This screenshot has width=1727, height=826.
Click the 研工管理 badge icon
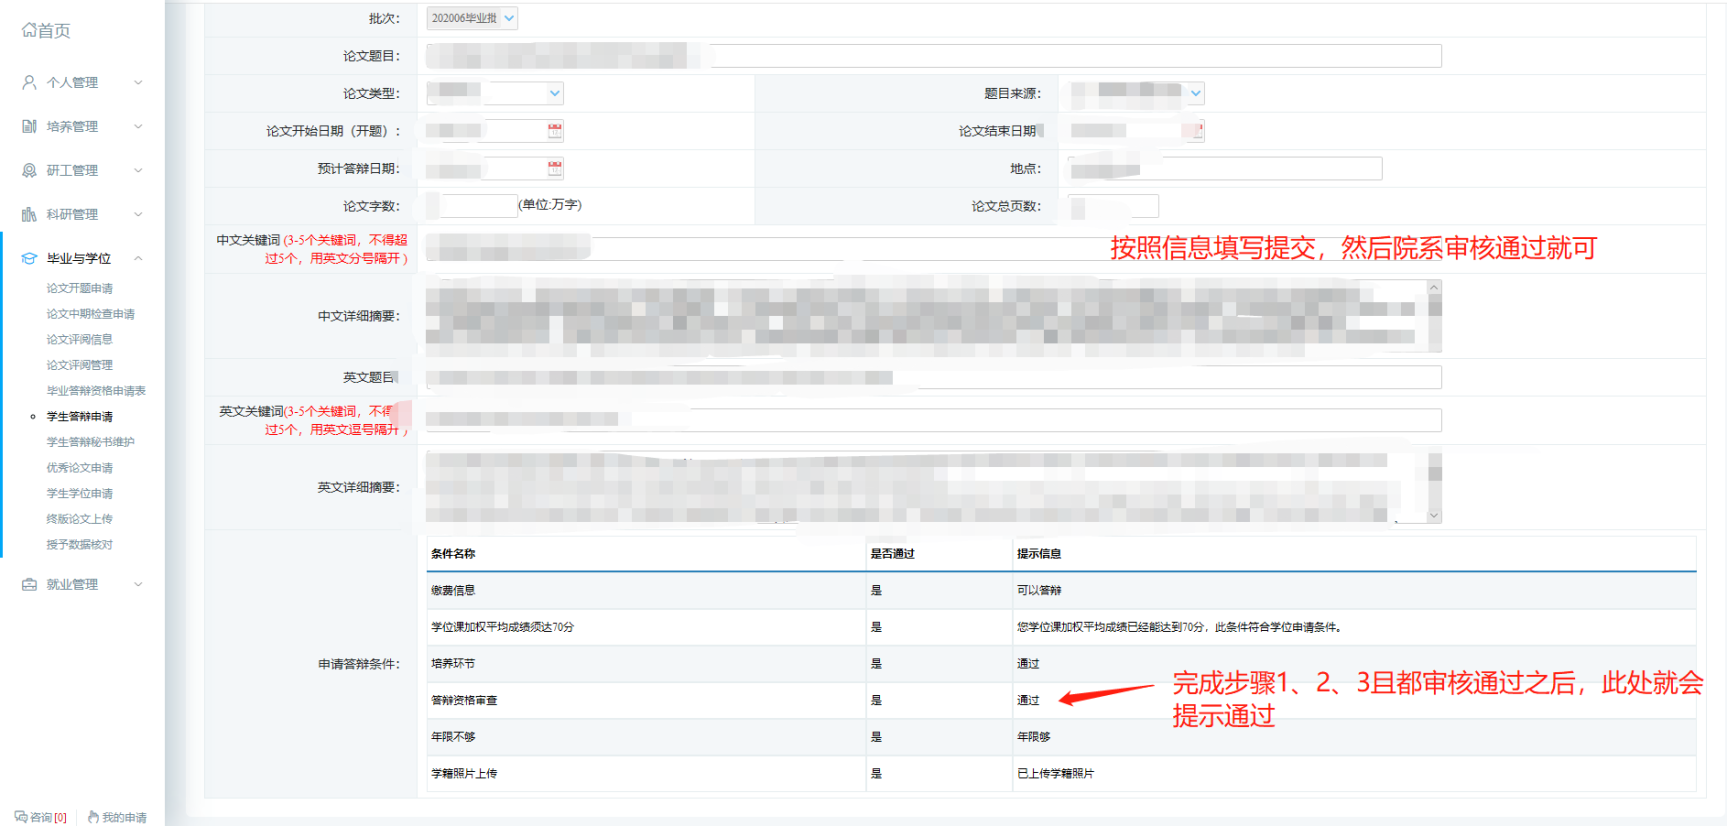point(29,171)
